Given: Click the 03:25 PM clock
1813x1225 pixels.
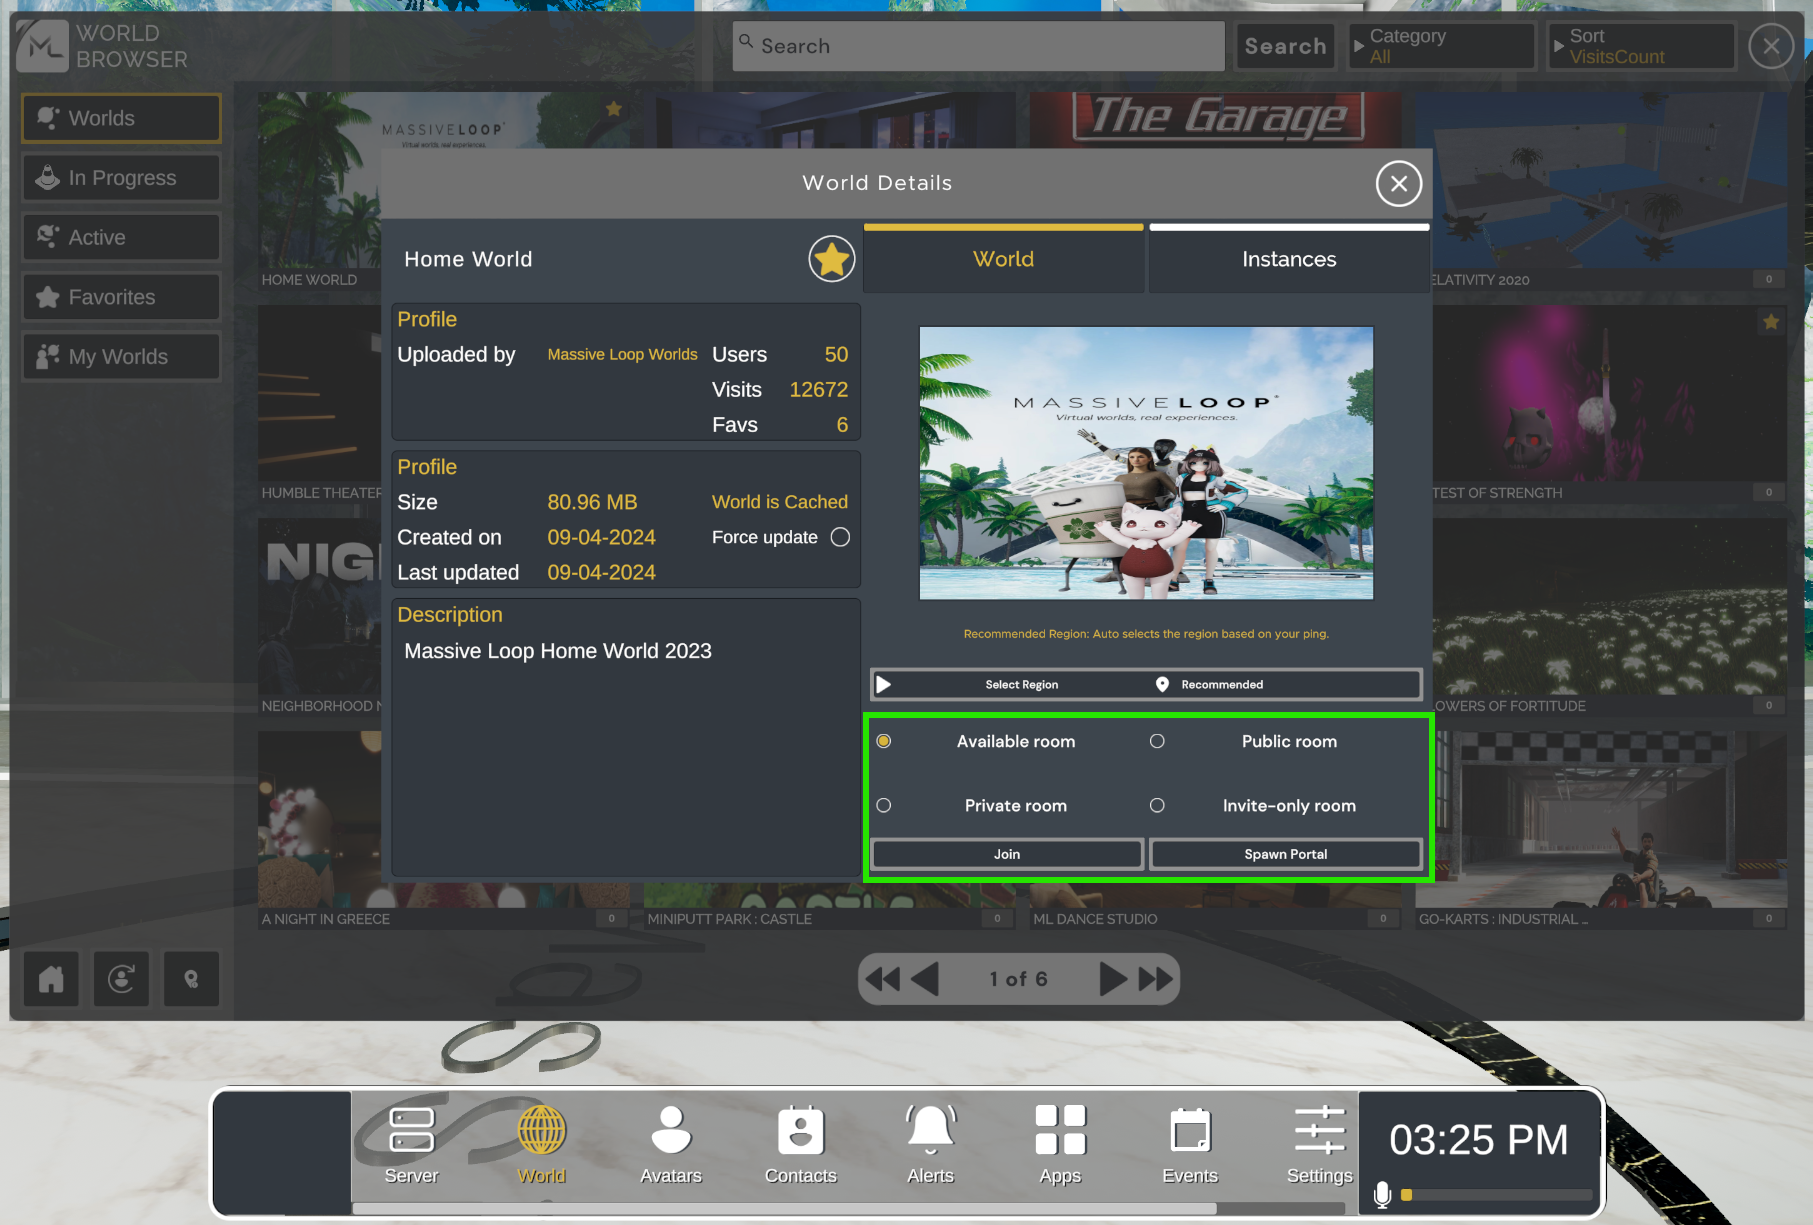Looking at the screenshot, I should coord(1478,1139).
